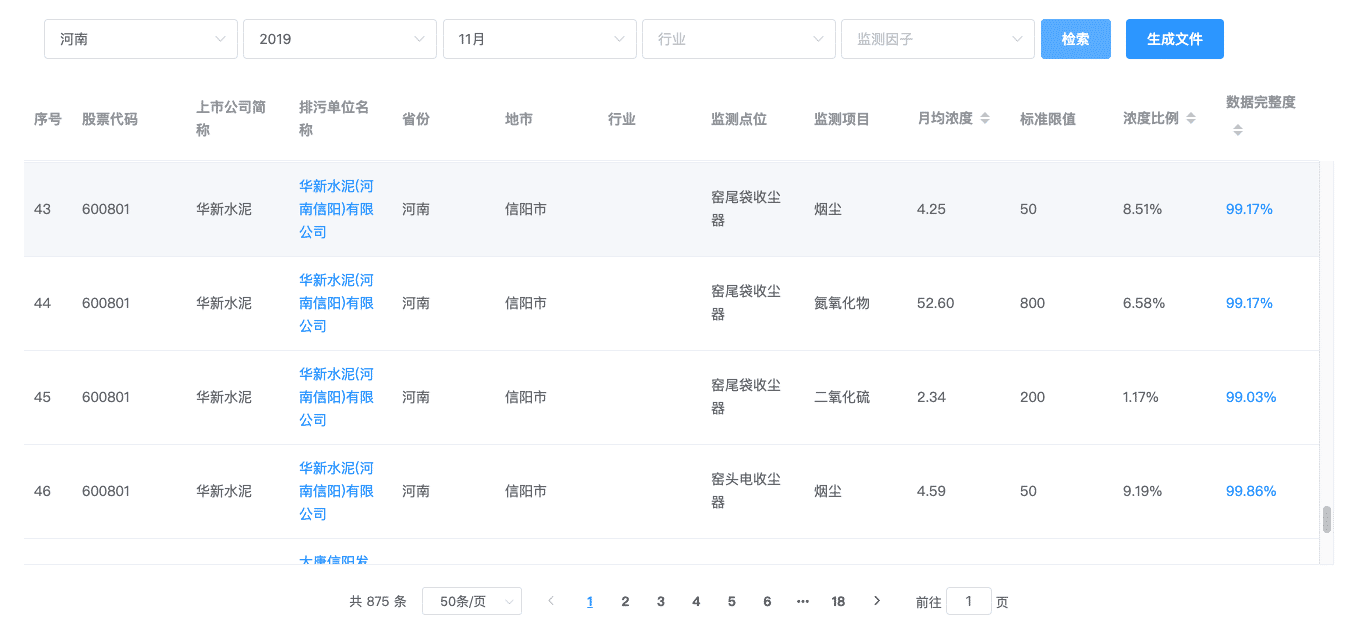Open the 华新水泥(河南信阳)有限公司 link in row 43
The width and height of the screenshot is (1349, 632).
tap(335, 208)
